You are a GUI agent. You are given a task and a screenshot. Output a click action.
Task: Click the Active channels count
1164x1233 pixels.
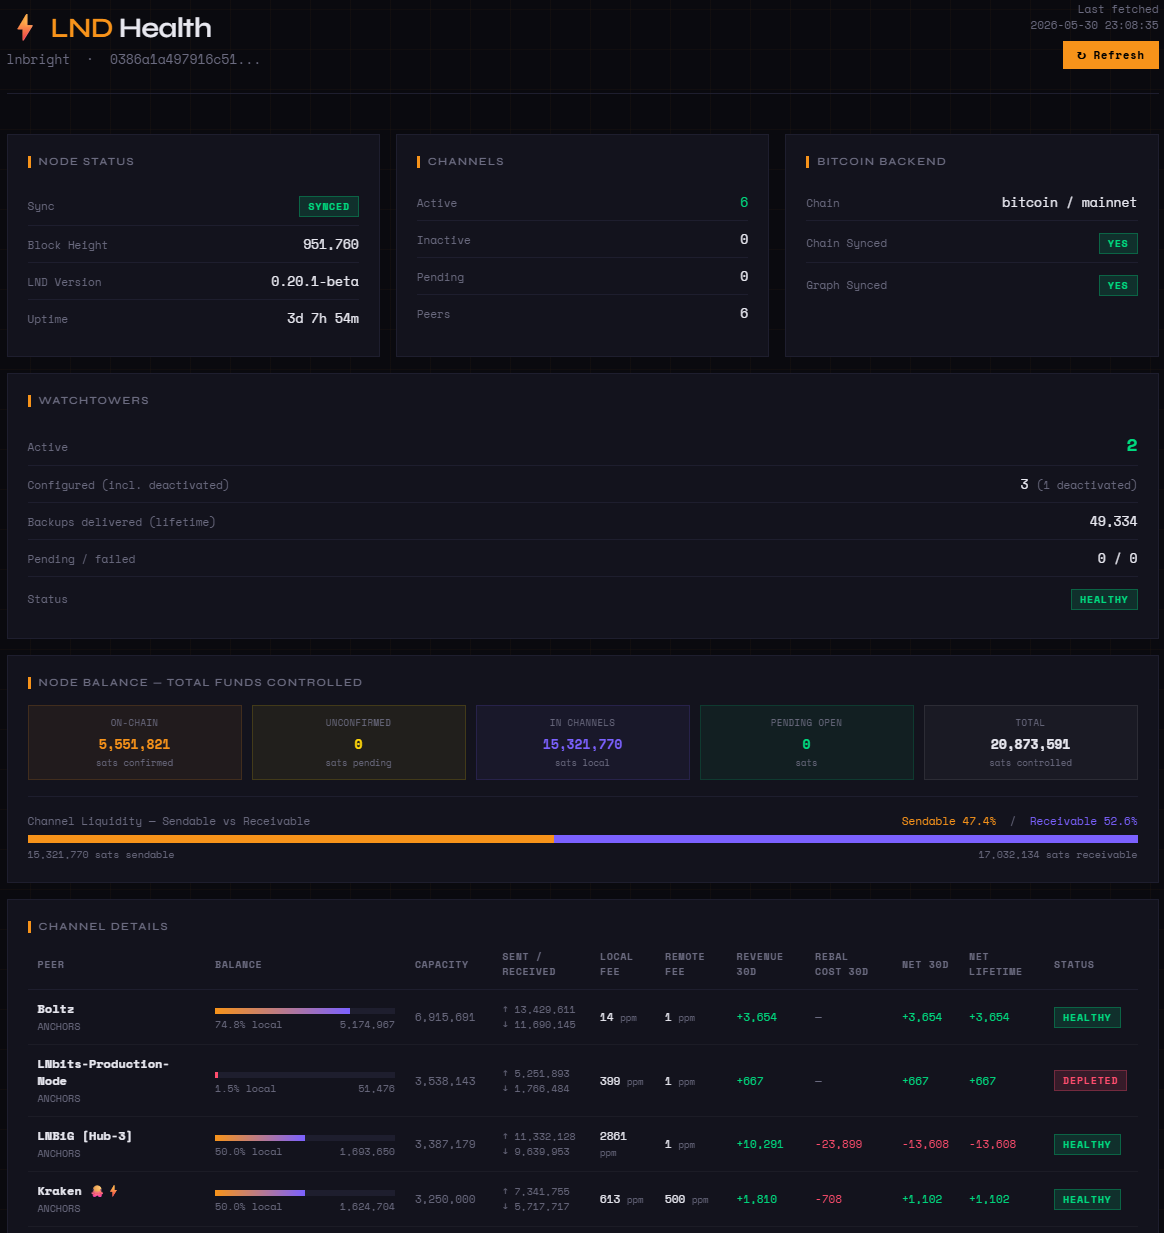(x=743, y=202)
